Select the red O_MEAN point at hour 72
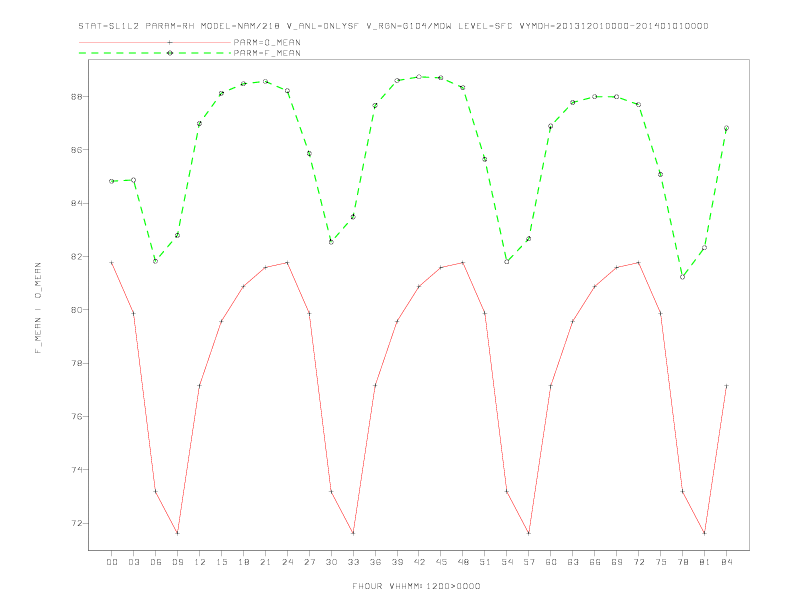This screenshot has width=792, height=612. (x=638, y=263)
